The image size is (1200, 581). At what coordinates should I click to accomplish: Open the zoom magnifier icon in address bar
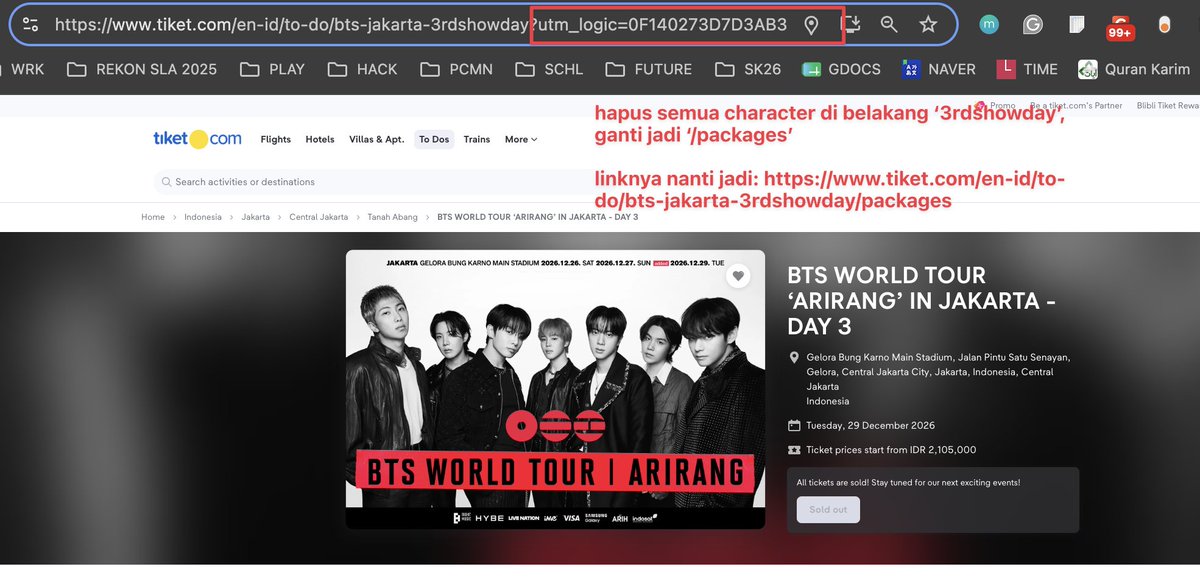(889, 25)
